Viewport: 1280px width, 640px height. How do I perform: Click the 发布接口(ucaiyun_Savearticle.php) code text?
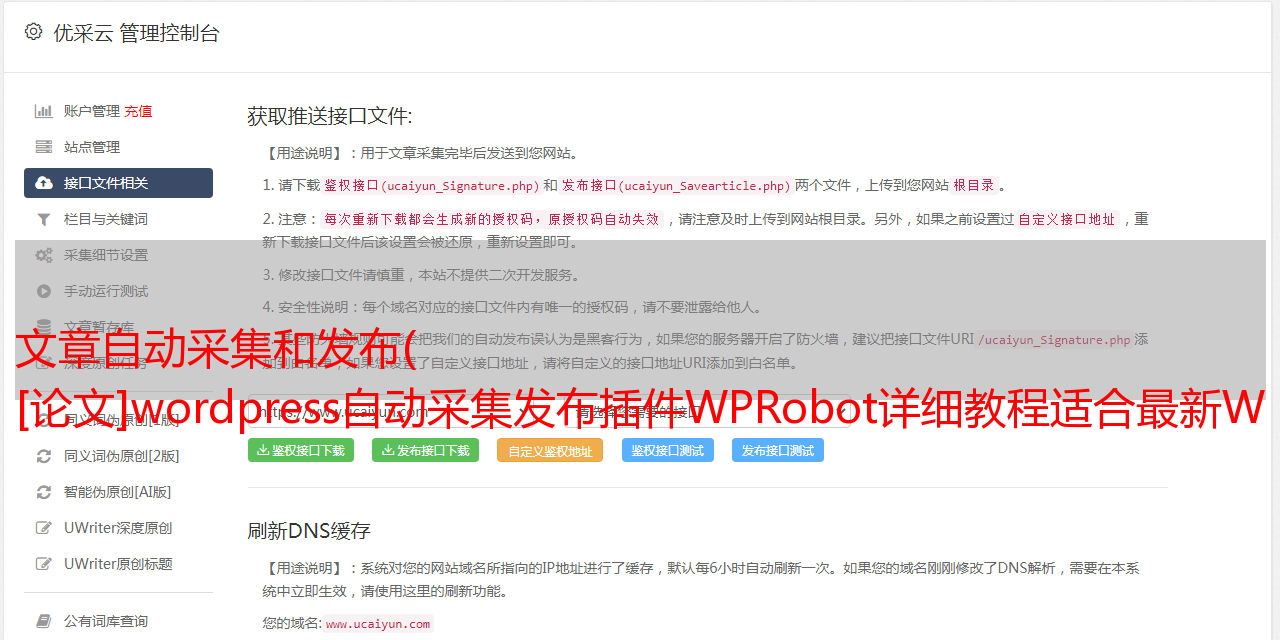[x=676, y=185]
